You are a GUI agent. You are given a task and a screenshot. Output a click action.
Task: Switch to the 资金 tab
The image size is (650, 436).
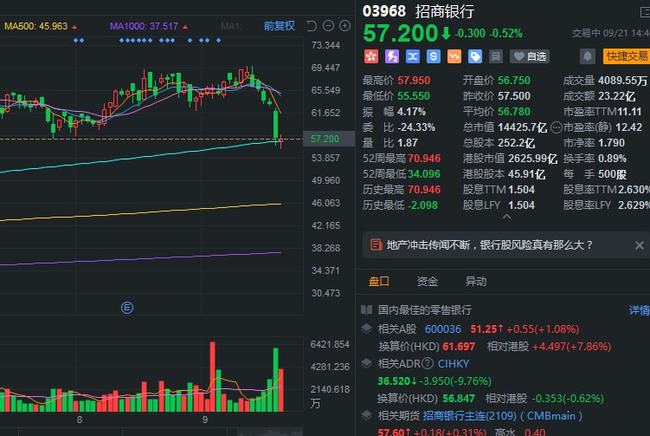click(427, 281)
